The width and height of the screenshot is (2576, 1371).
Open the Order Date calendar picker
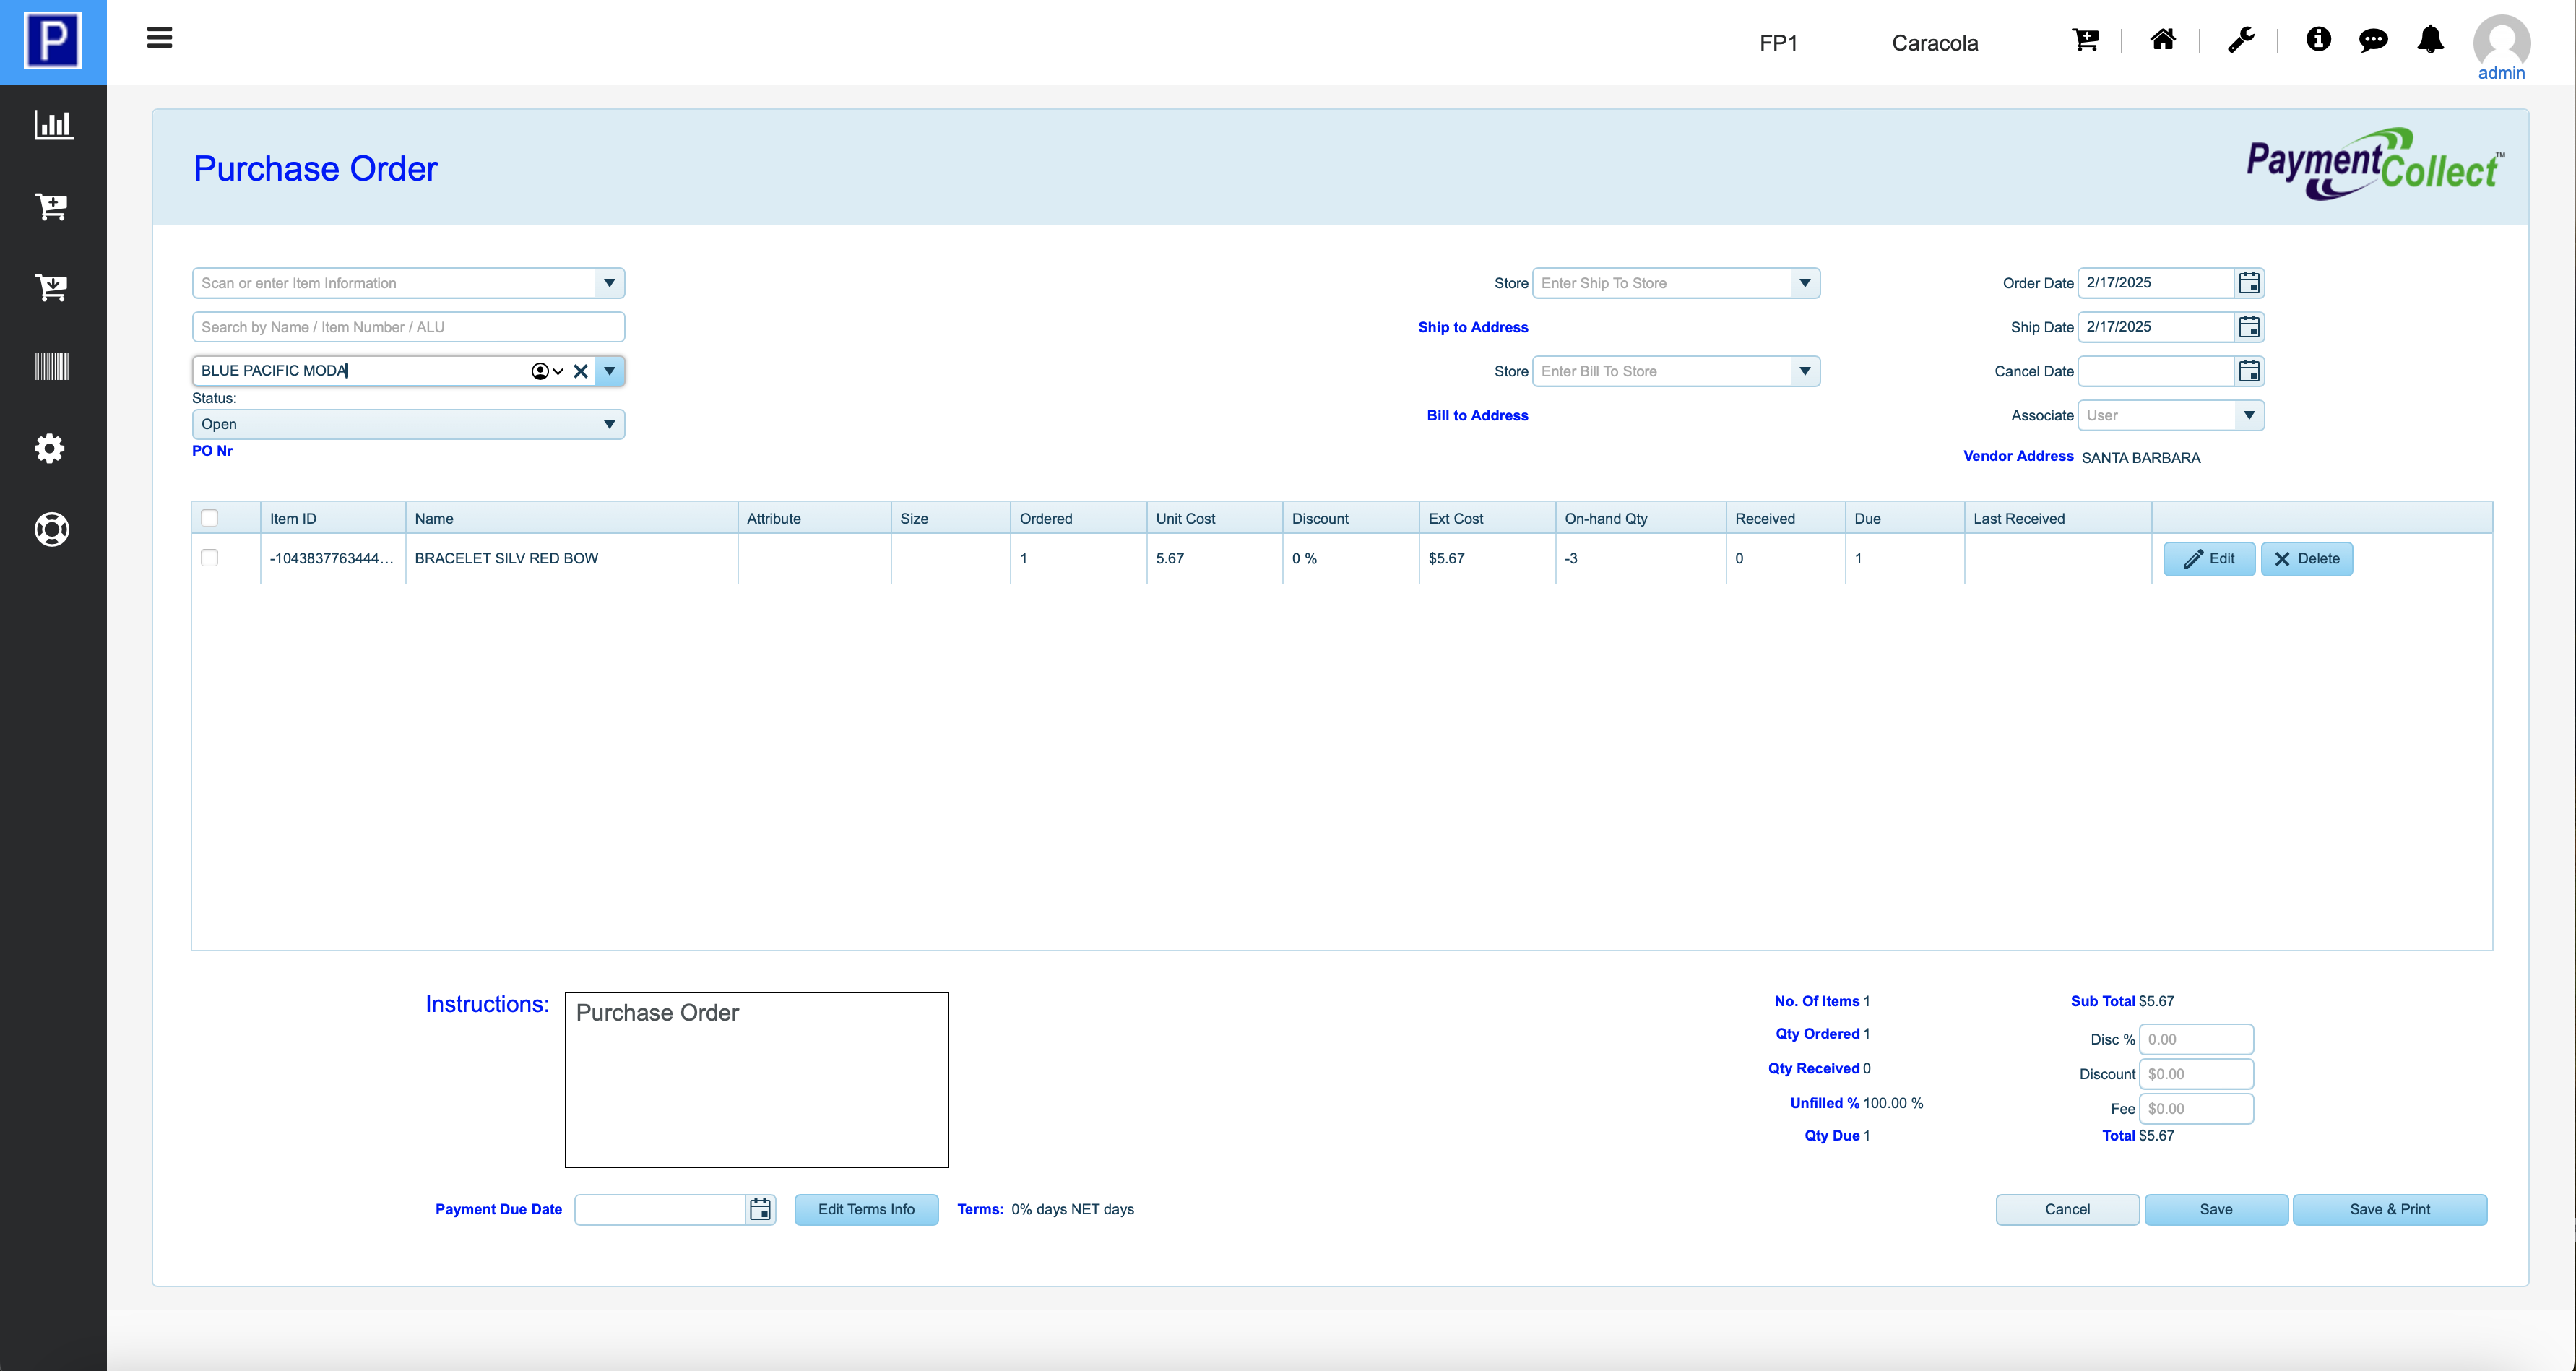click(2249, 283)
